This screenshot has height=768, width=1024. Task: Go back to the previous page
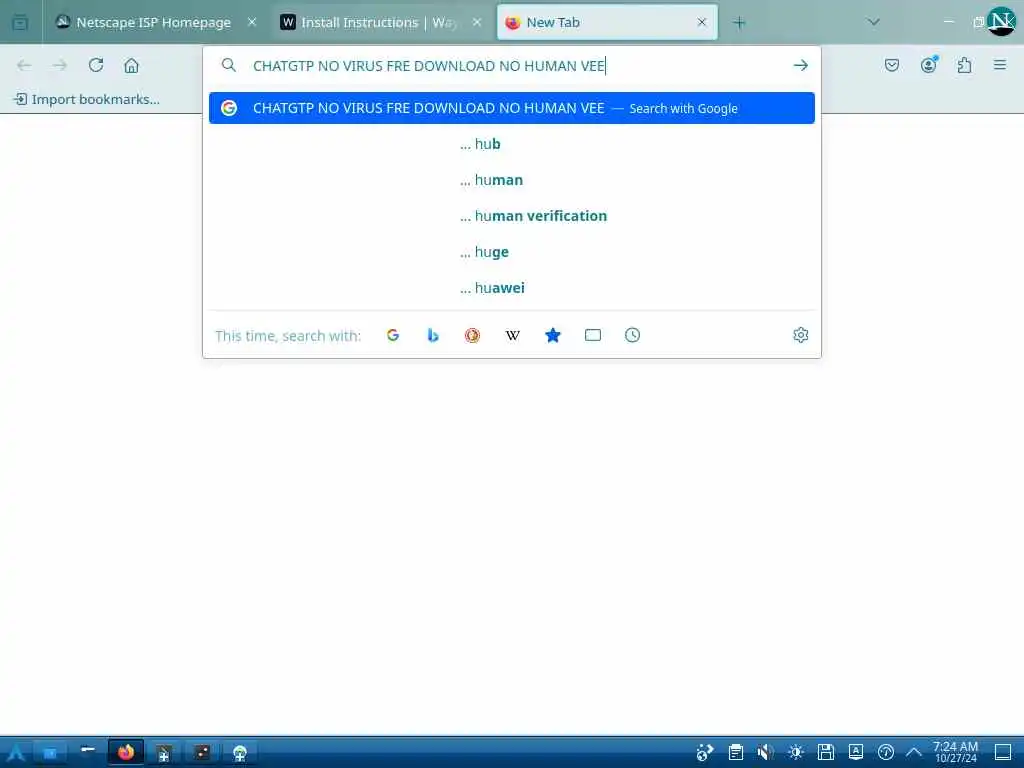point(24,65)
